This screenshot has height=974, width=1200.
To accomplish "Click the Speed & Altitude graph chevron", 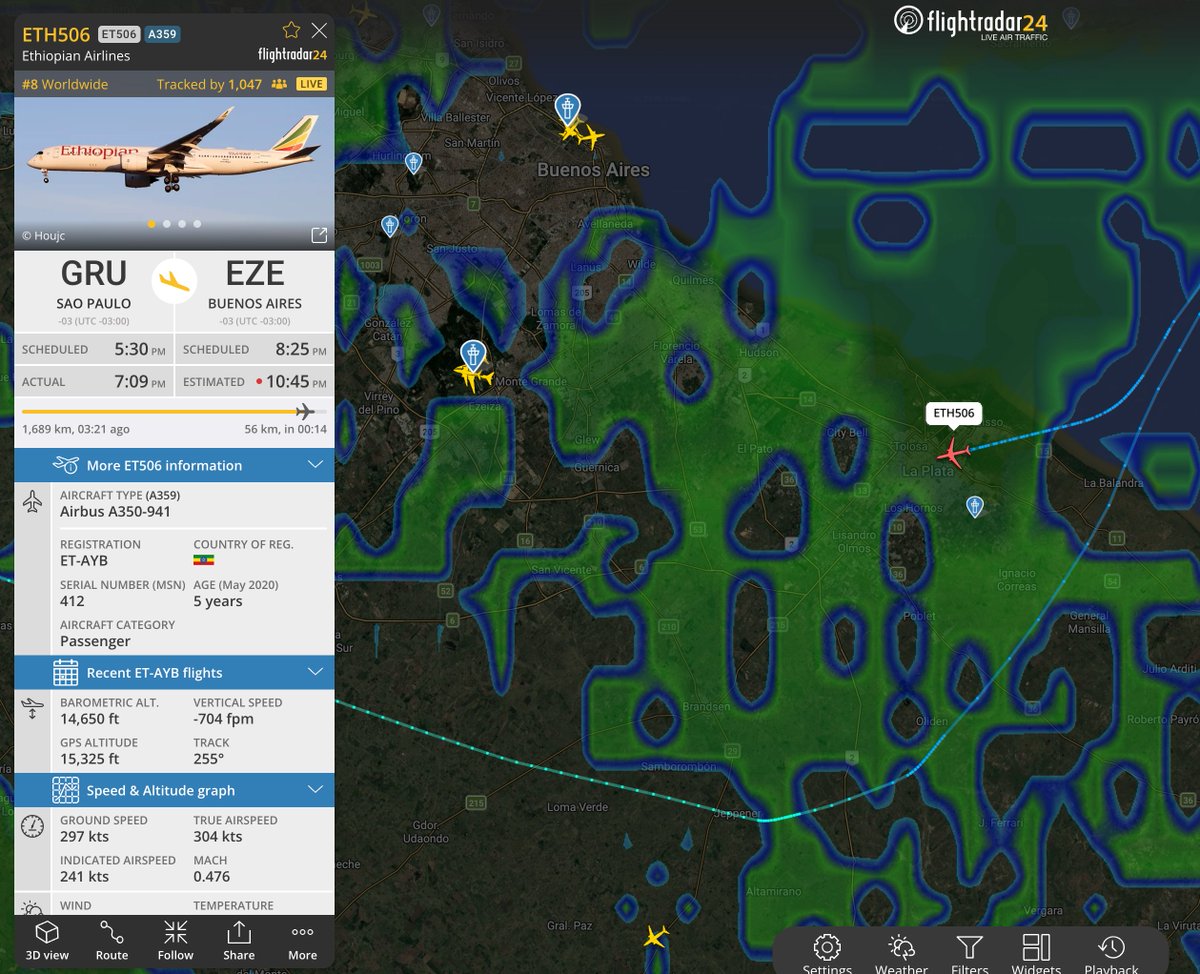I will (315, 790).
